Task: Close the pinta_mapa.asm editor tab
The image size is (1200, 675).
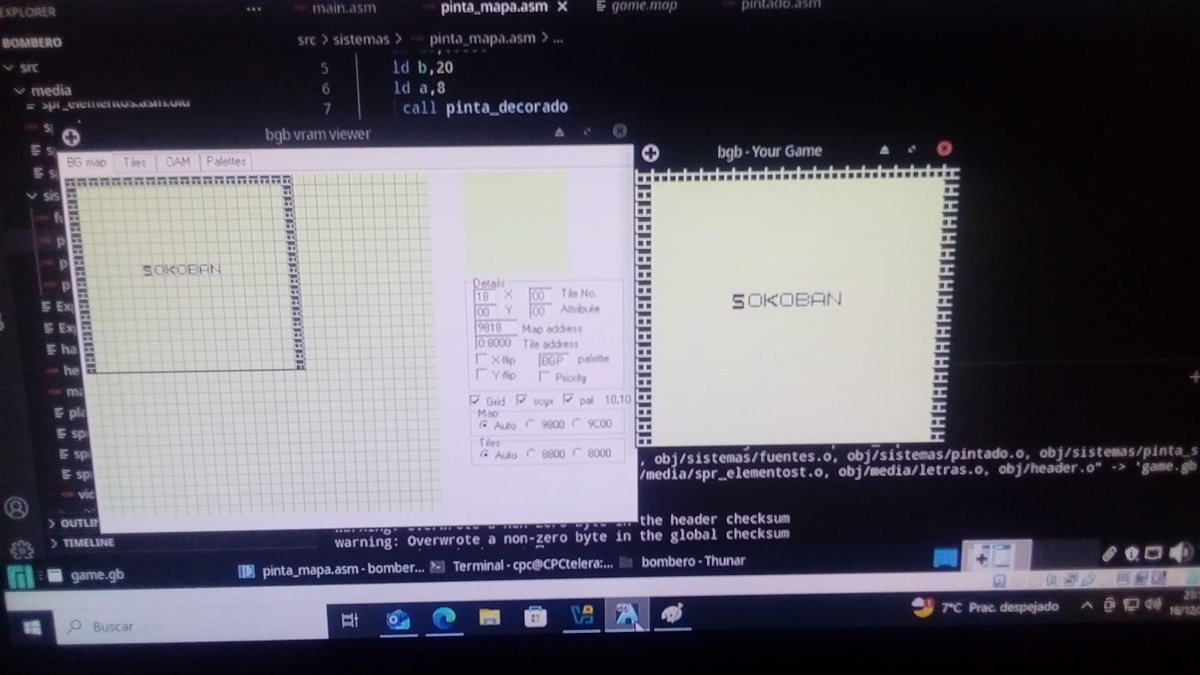Action: [562, 6]
